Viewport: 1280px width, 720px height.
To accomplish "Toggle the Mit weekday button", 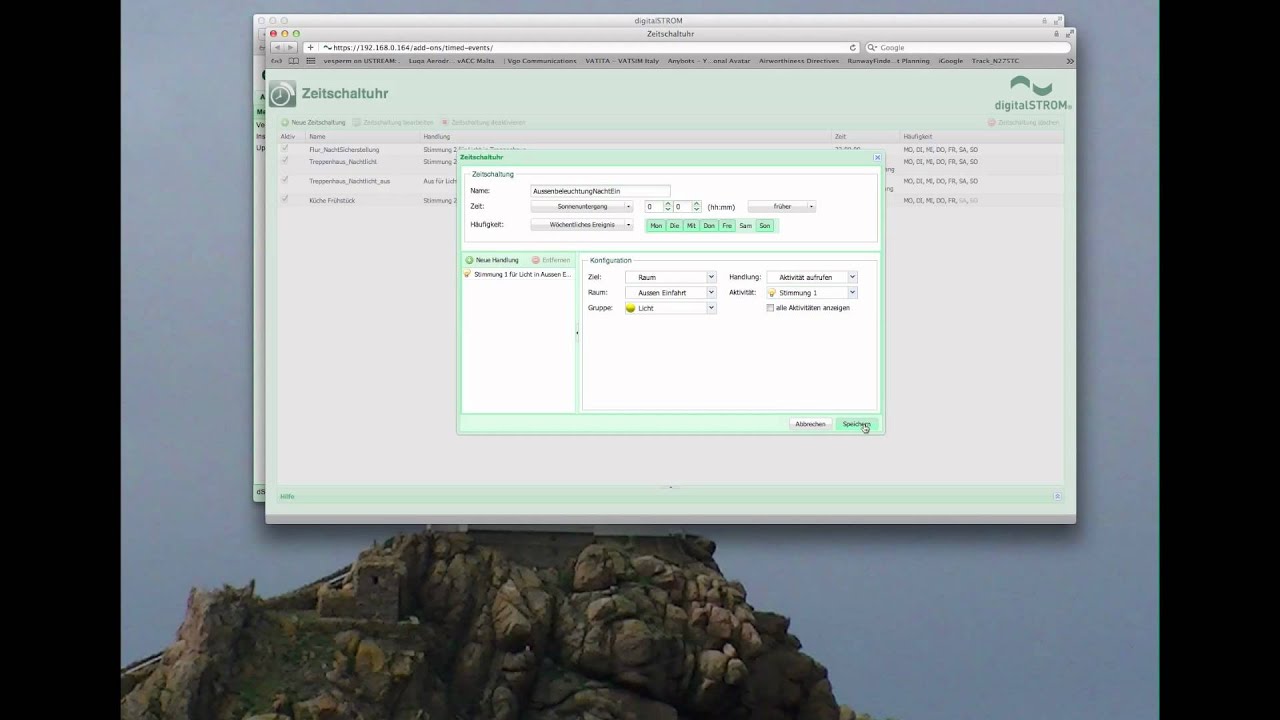I will tap(691, 226).
